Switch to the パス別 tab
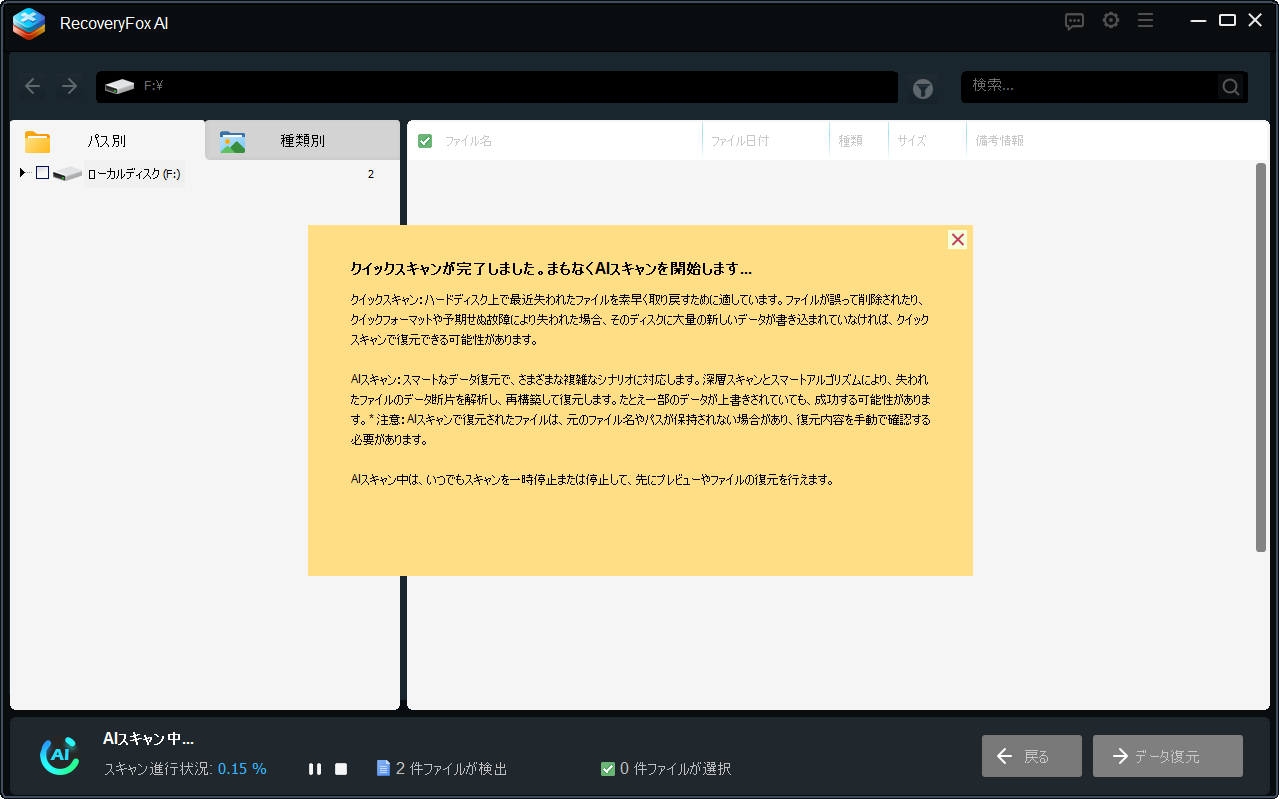This screenshot has width=1279, height=799. pyautogui.click(x=106, y=141)
